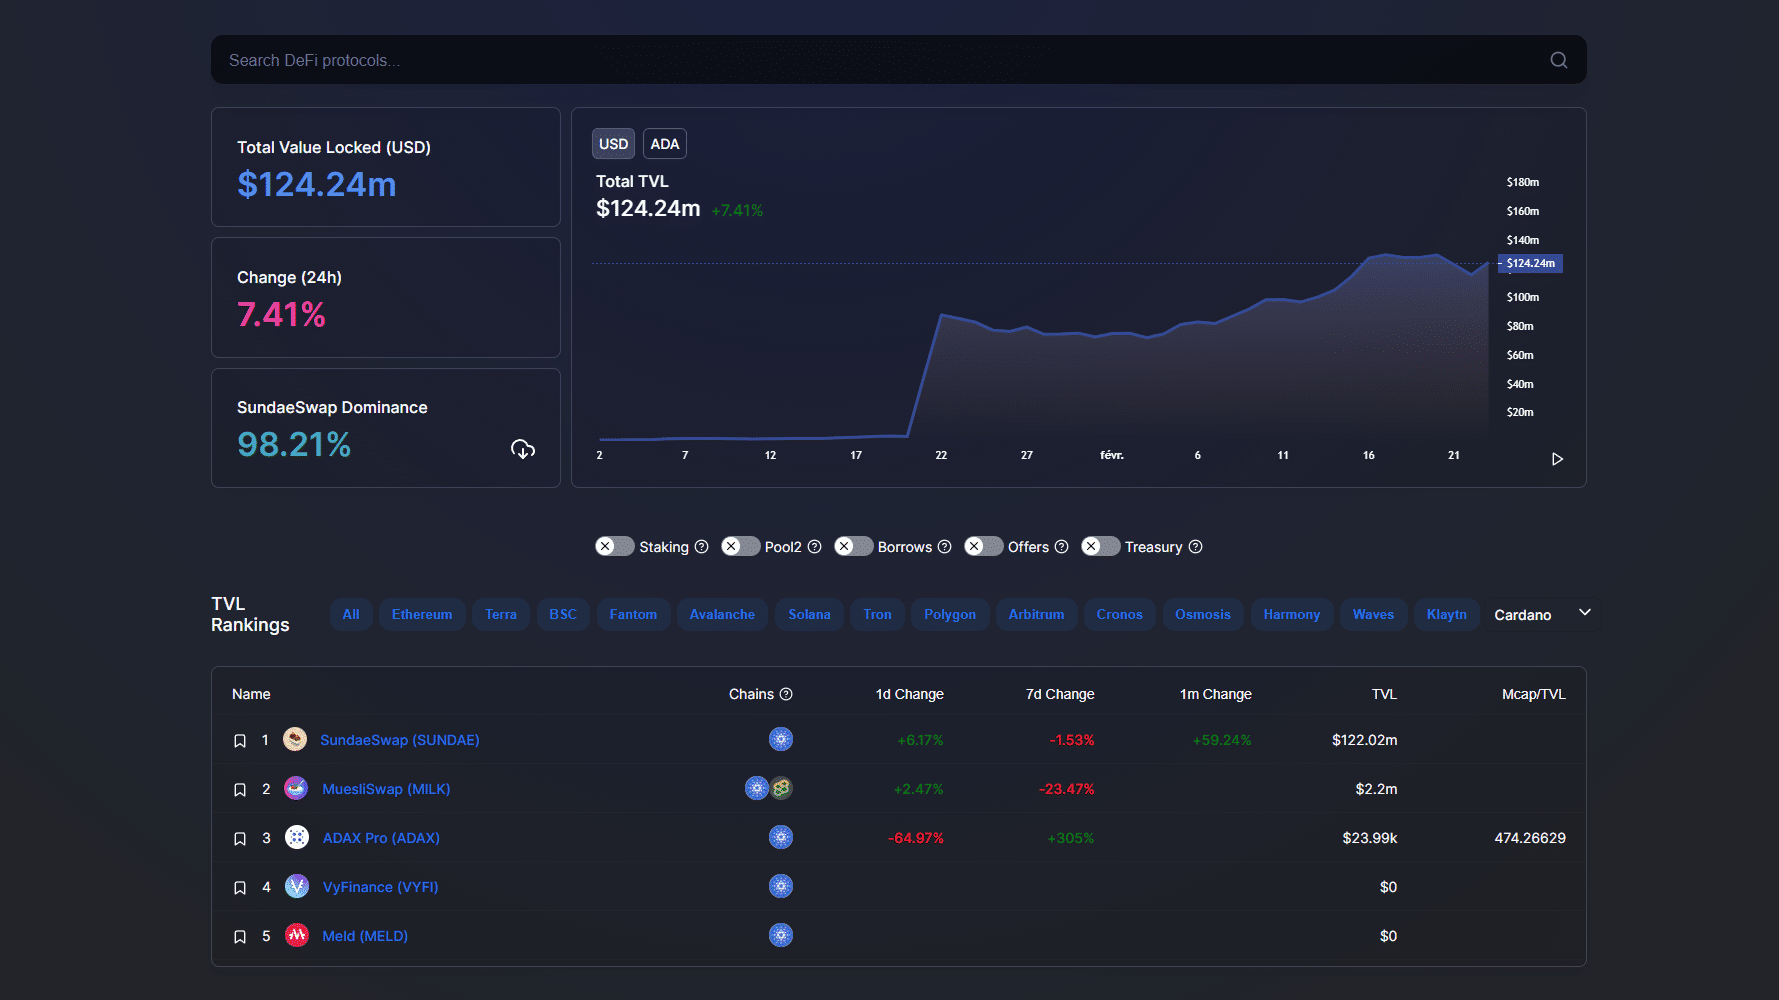The width and height of the screenshot is (1779, 1000).
Task: Open the SundaeSwap (SUNDAE) protocol link
Action: (400, 740)
